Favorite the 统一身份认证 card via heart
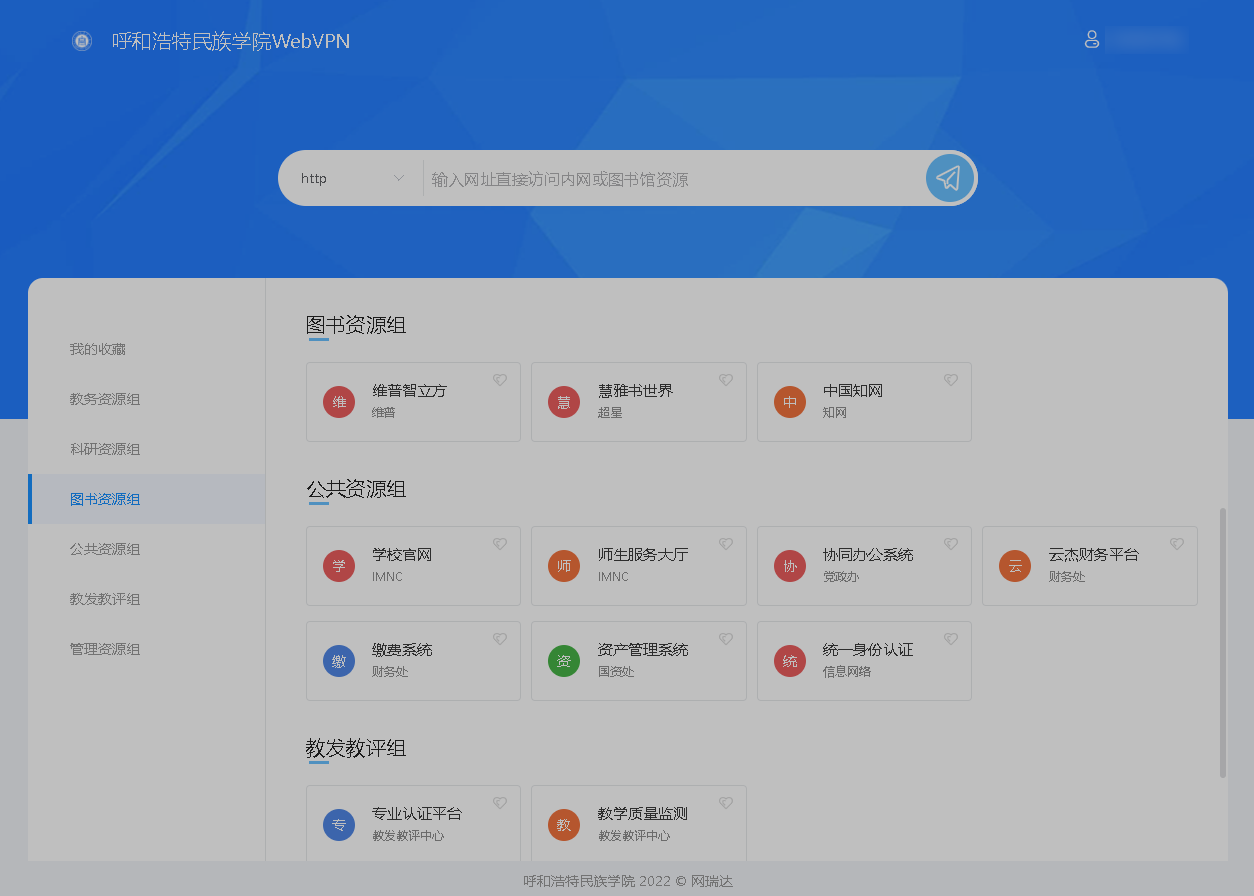This screenshot has height=896, width=1254. click(x=951, y=639)
